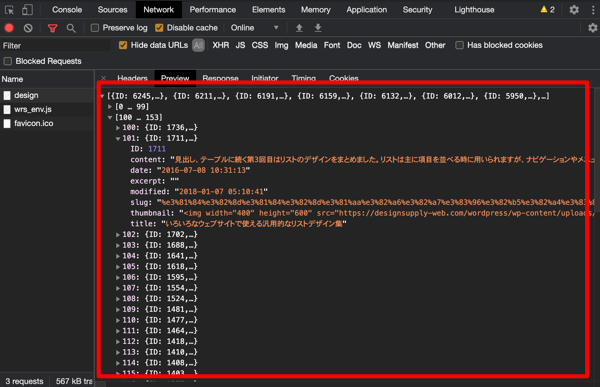This screenshot has width=600, height=387.
Task: Filter requests by JS type
Action: (x=240, y=45)
